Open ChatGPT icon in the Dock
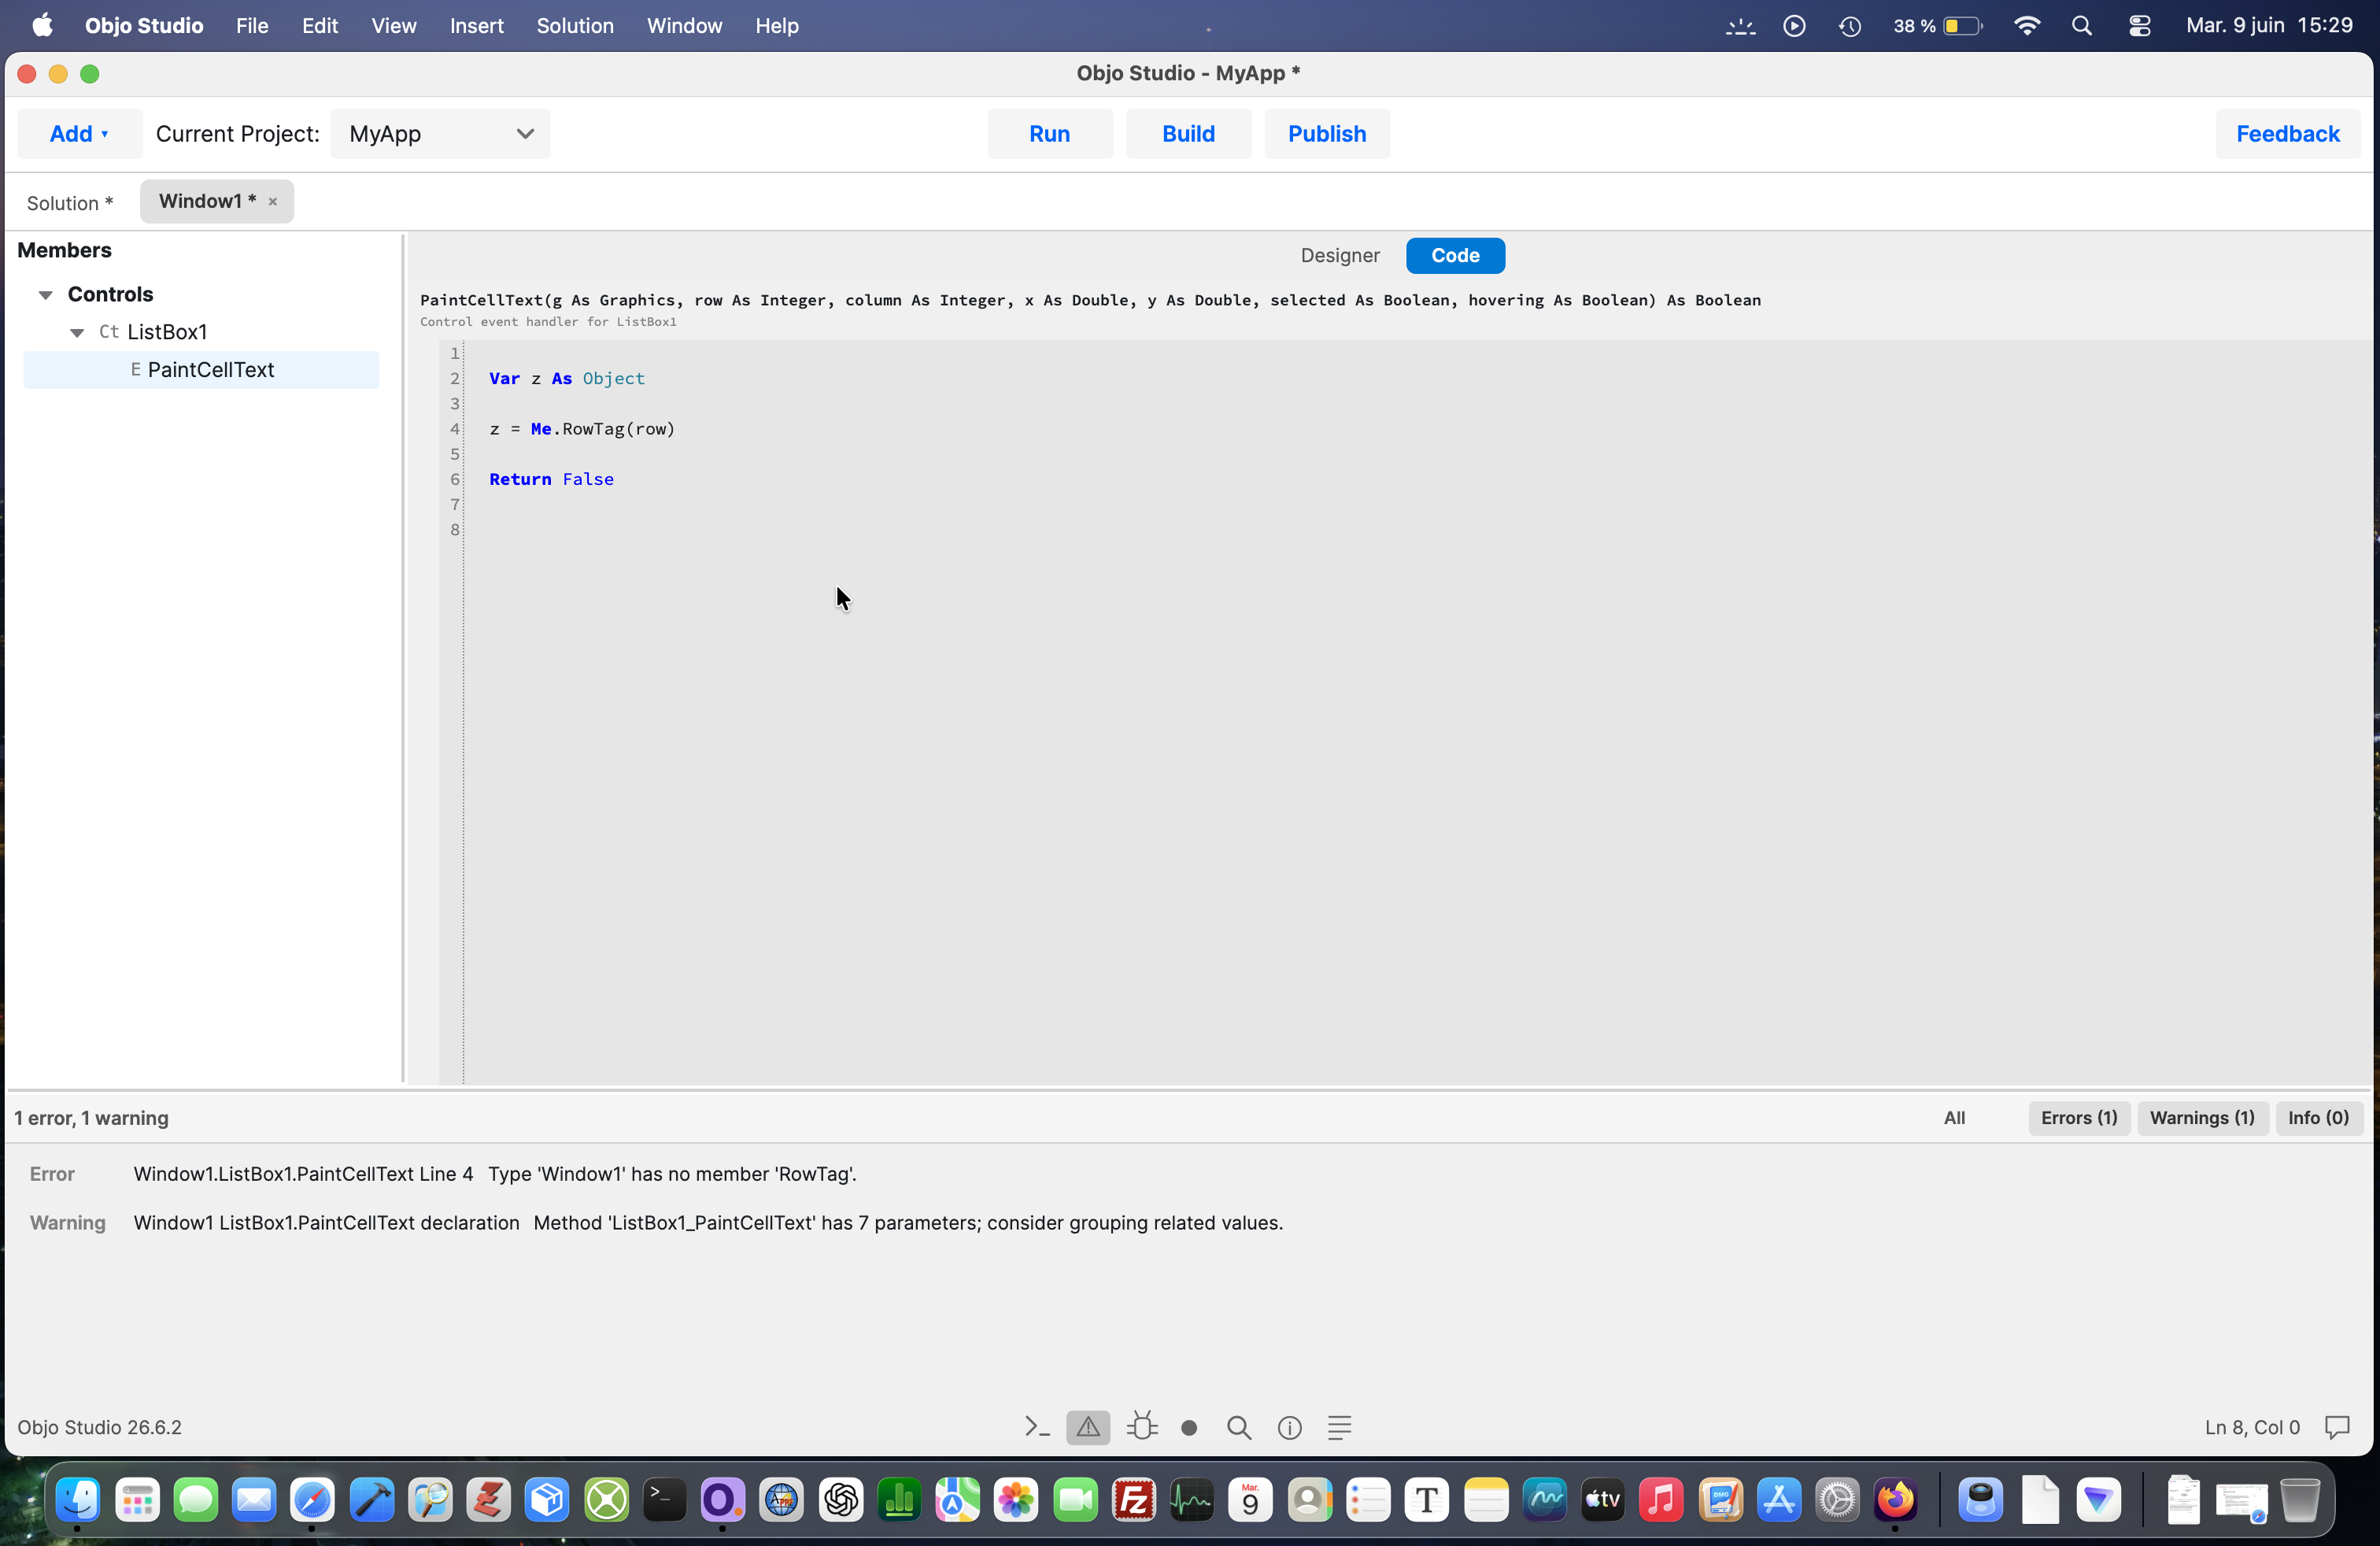Screen dimensions: 2380x1546 click(840, 1499)
